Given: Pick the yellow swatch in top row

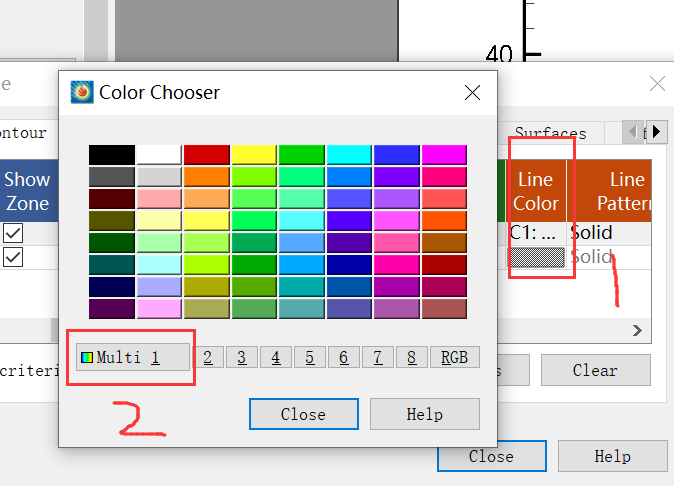Looking at the screenshot, I should coord(254,155).
